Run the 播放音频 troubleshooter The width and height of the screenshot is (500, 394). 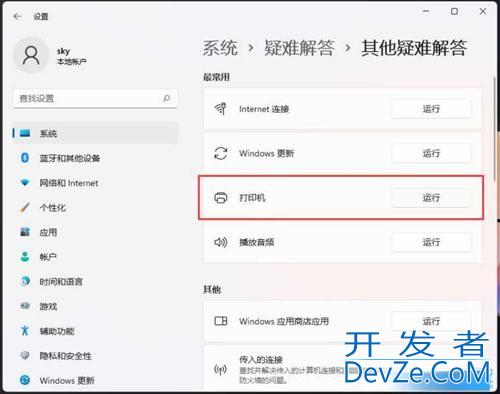[x=431, y=242]
